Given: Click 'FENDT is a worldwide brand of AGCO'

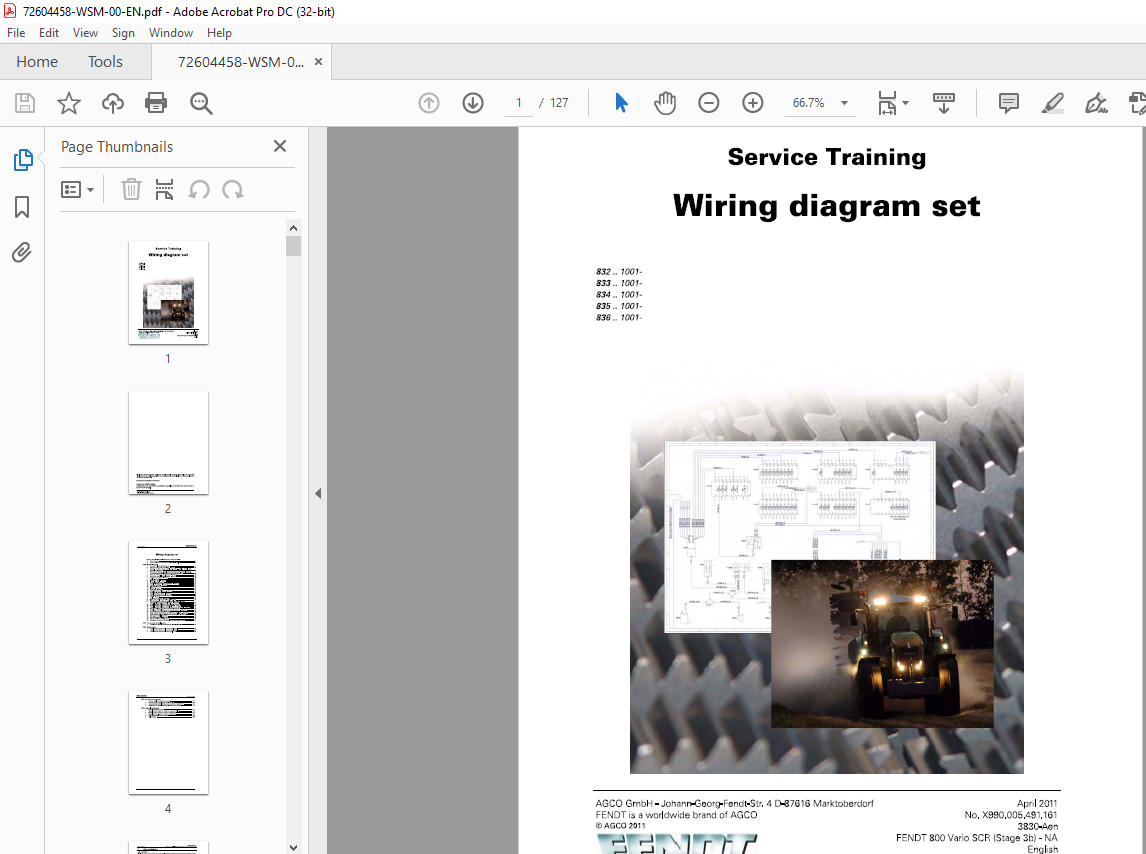Looking at the screenshot, I should 676,815.
